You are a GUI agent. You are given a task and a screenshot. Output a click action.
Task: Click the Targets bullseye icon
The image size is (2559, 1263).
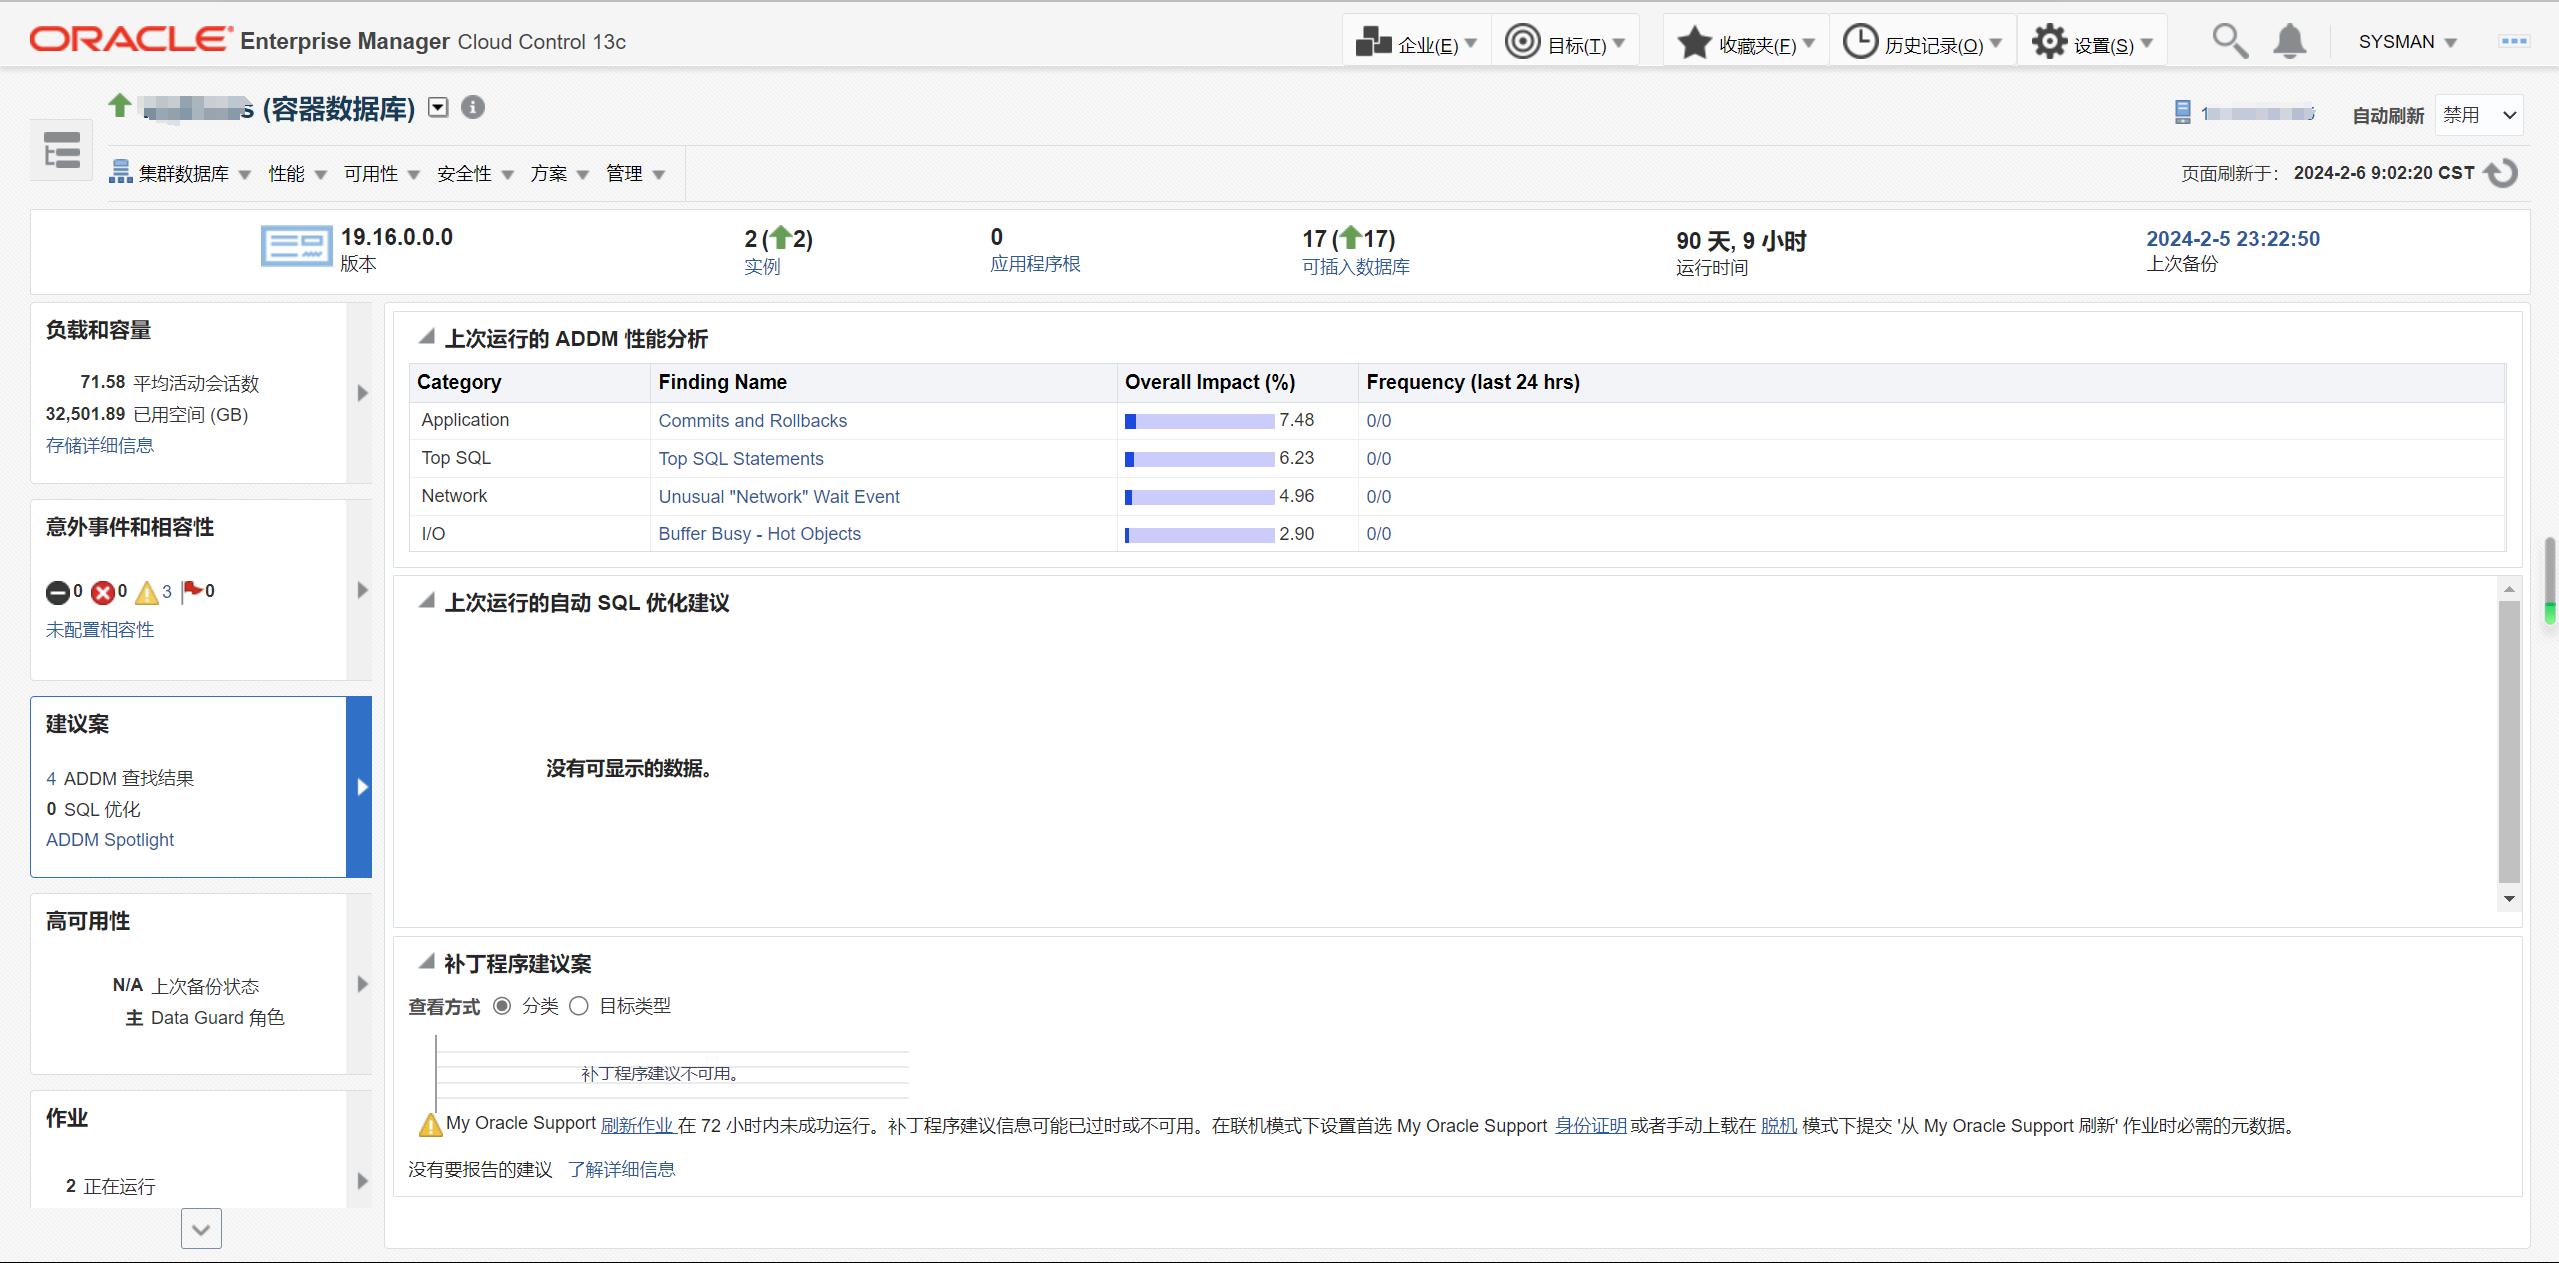tap(1522, 42)
